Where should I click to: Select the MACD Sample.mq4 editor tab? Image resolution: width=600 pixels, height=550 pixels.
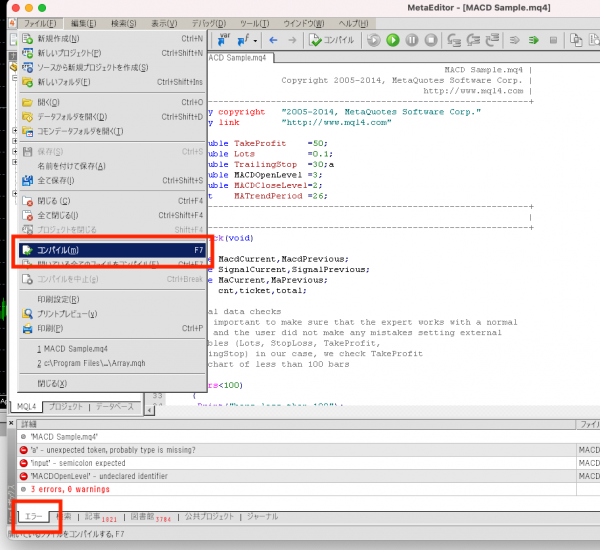pos(241,58)
